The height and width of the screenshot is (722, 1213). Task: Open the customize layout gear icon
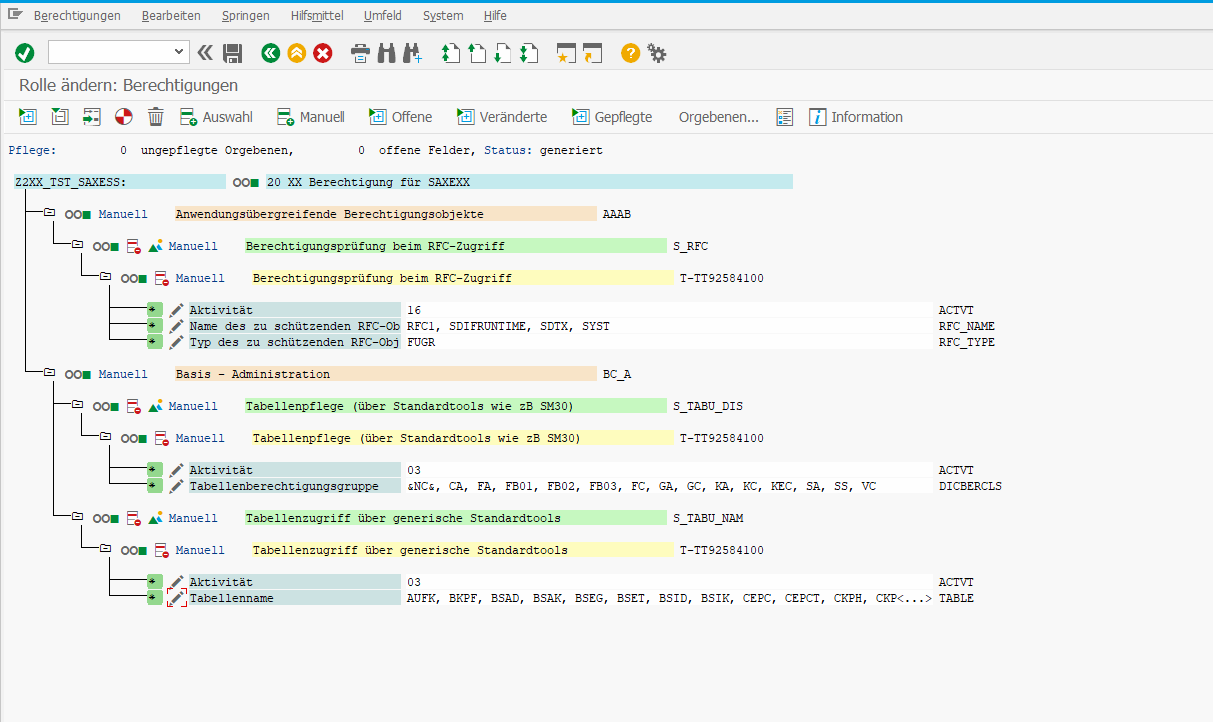pos(657,53)
